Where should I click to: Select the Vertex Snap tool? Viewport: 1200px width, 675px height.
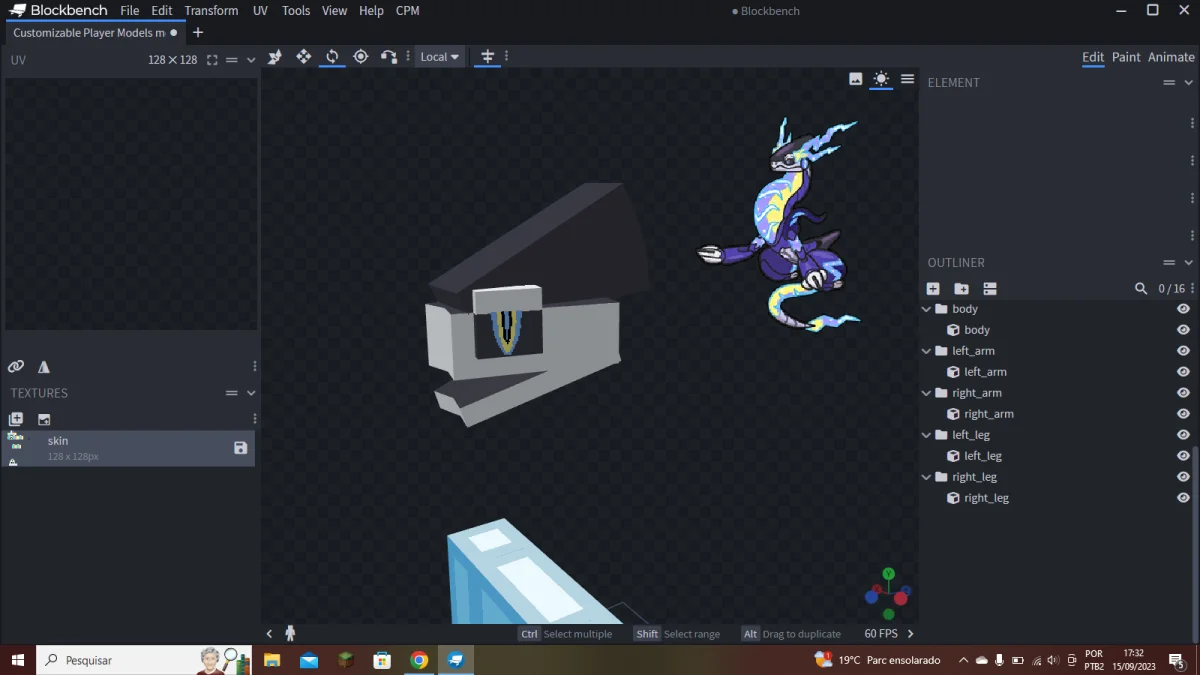tap(389, 57)
